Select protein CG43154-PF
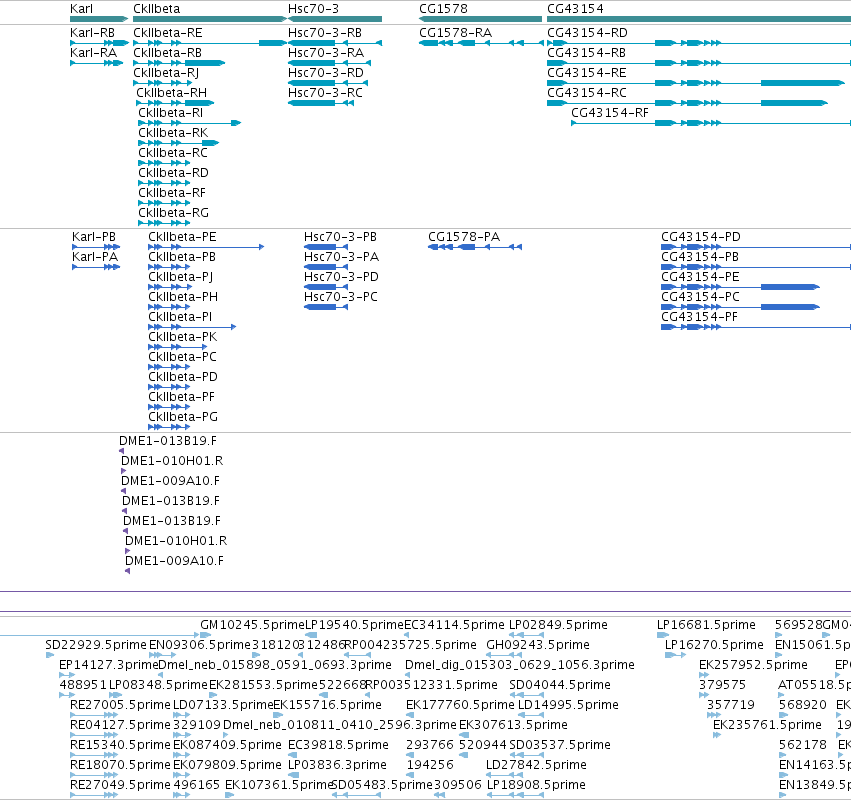This screenshot has width=851, height=800. 699,317
